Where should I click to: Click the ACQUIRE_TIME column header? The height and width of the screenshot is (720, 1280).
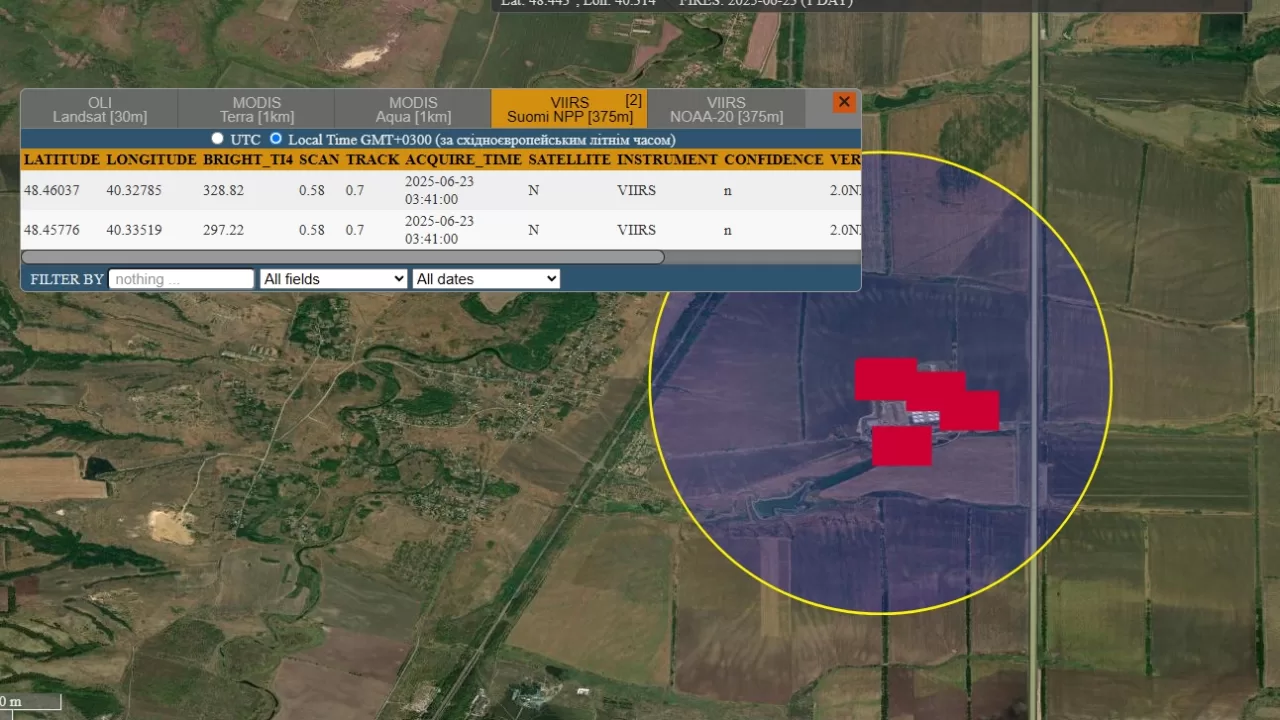coord(462,160)
